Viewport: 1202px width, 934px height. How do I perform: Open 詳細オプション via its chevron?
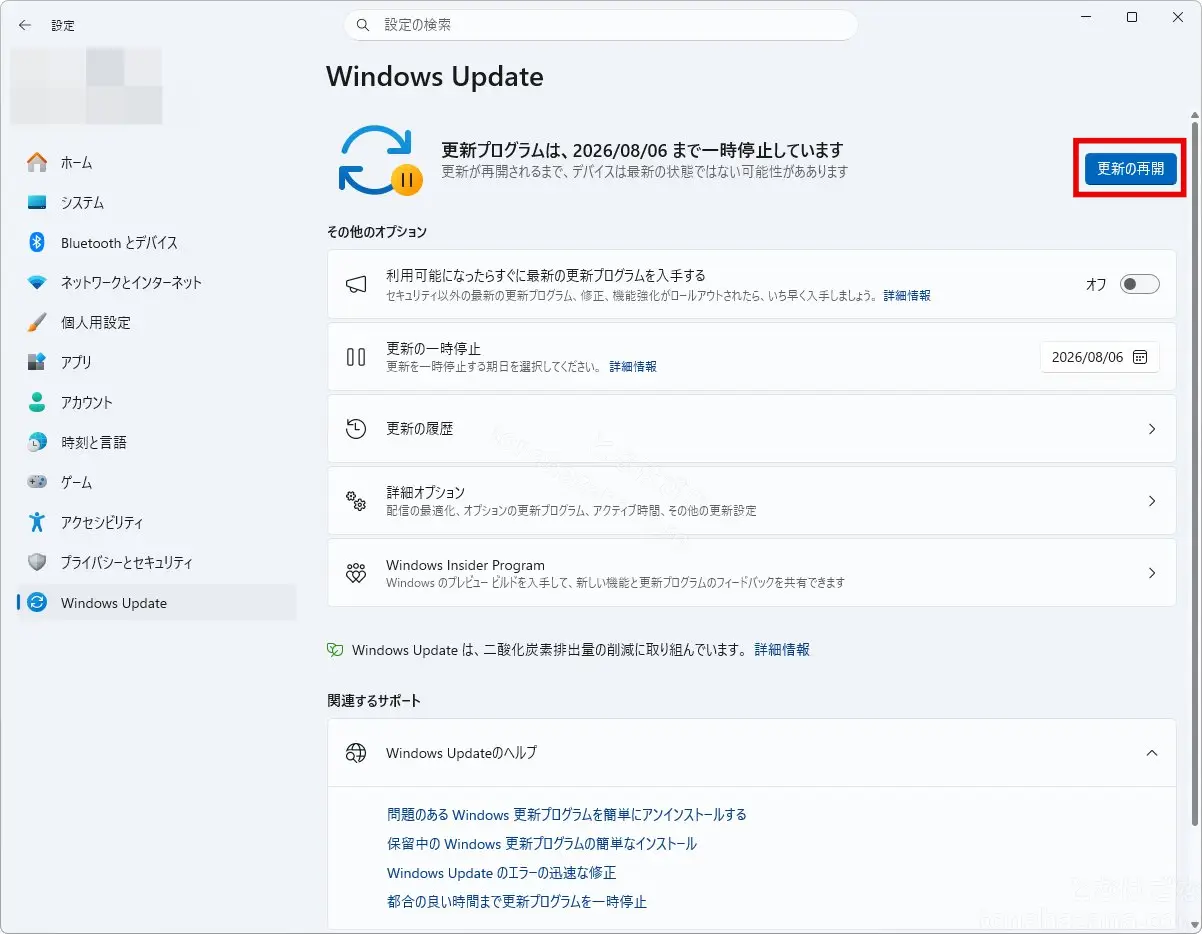(x=1152, y=501)
